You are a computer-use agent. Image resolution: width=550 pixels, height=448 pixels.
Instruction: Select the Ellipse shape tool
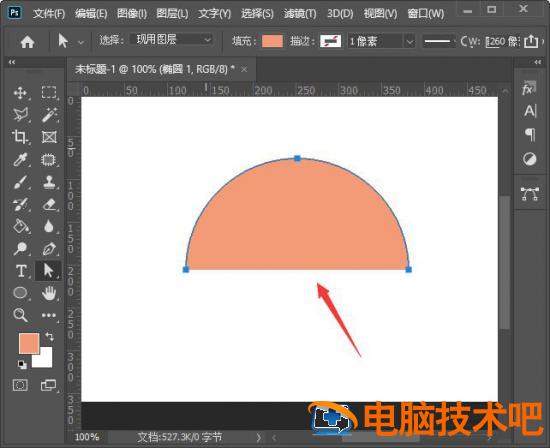20,293
